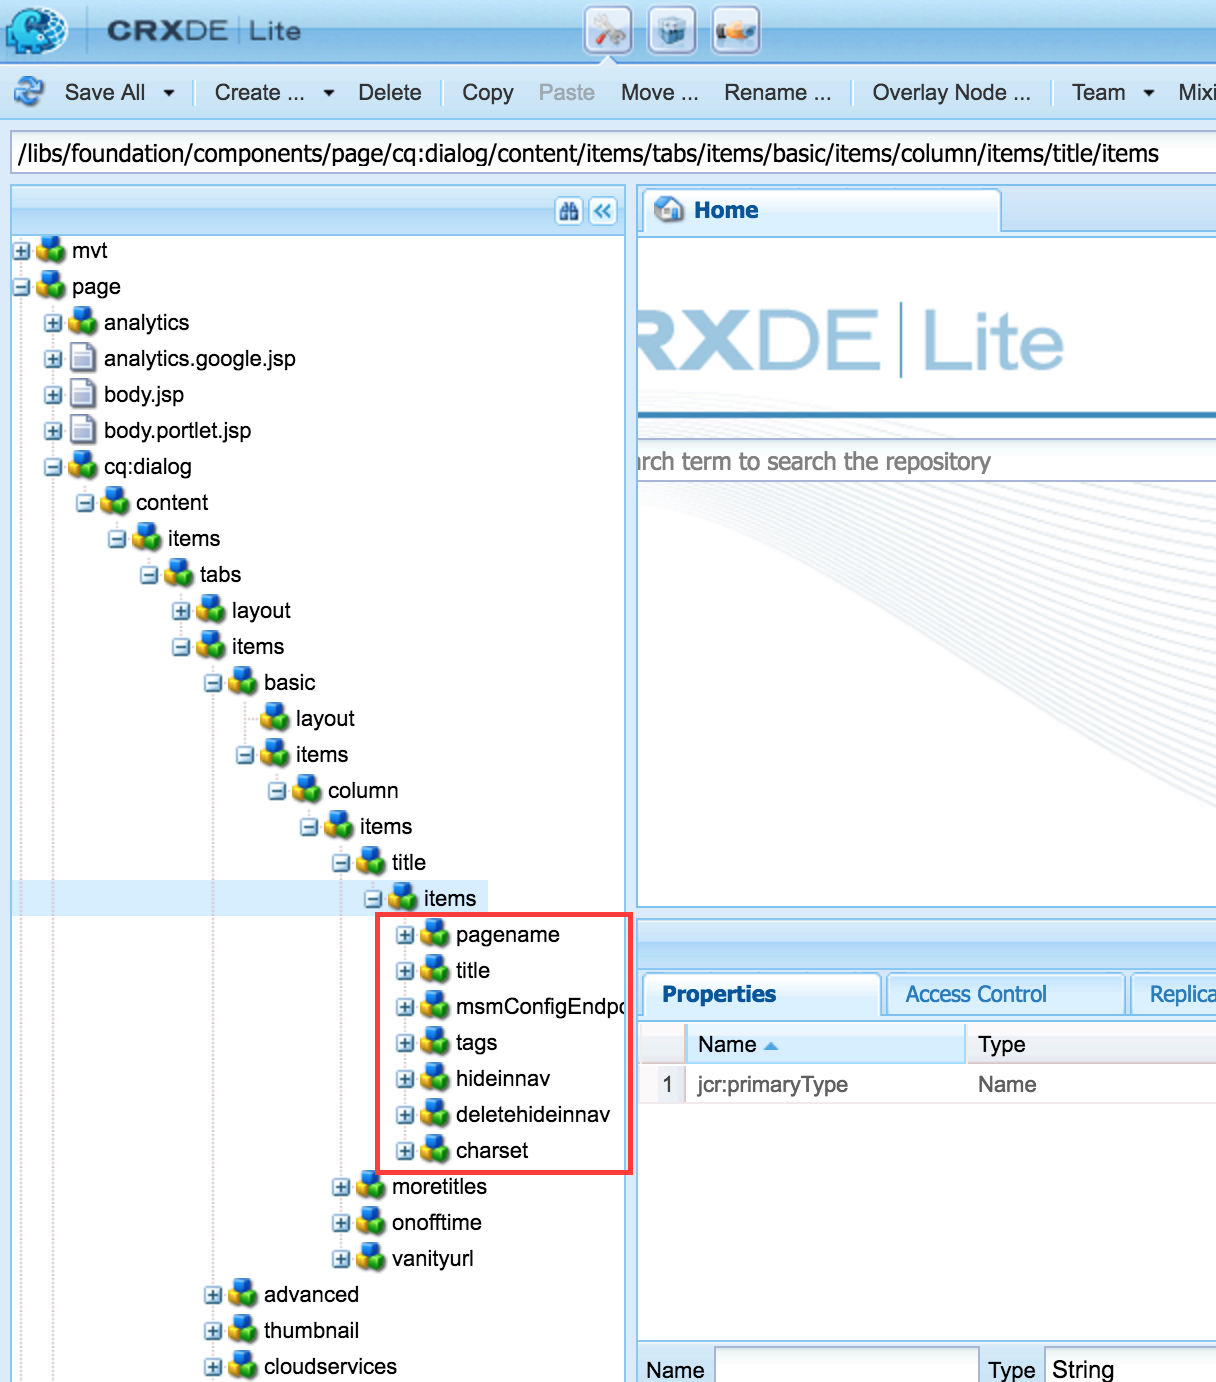Screen dimensions: 1216x1382
Task: Expand the layout node under tabs
Action: pyautogui.click(x=181, y=611)
